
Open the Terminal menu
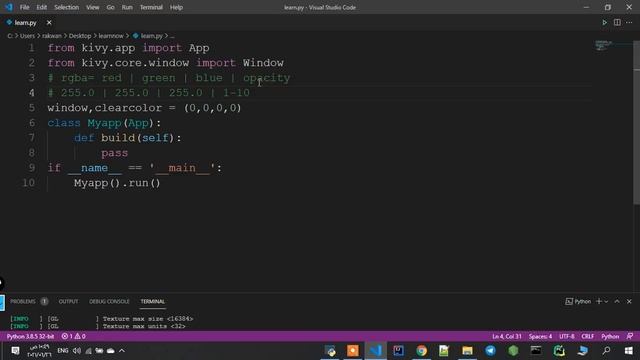point(151,7)
